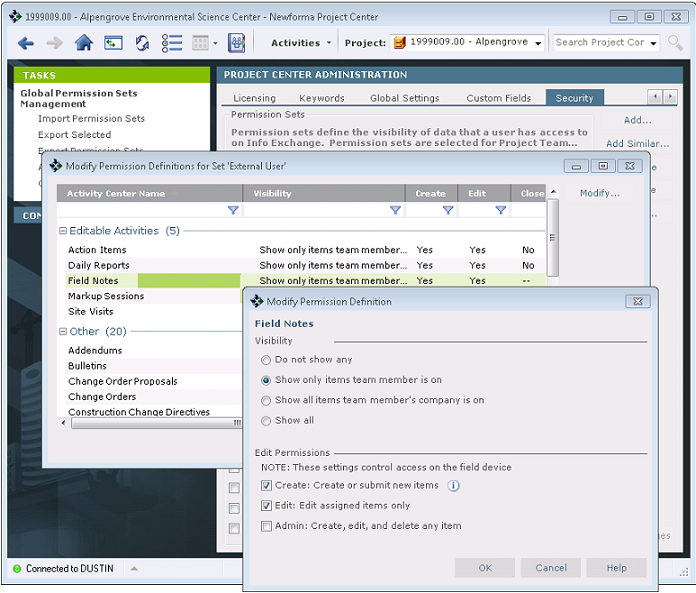Select 'Show only items team member is on'
Image resolution: width=696 pixels, height=593 pixels.
point(266,380)
